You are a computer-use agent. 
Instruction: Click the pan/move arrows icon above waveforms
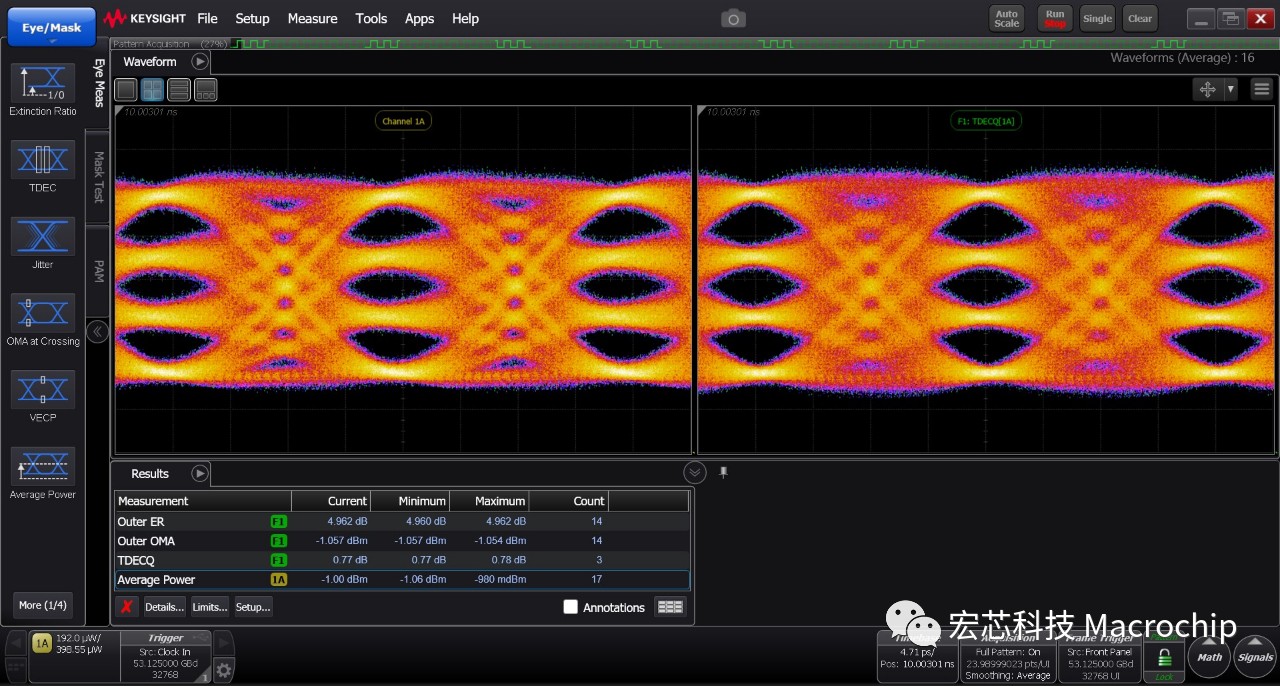point(1208,89)
